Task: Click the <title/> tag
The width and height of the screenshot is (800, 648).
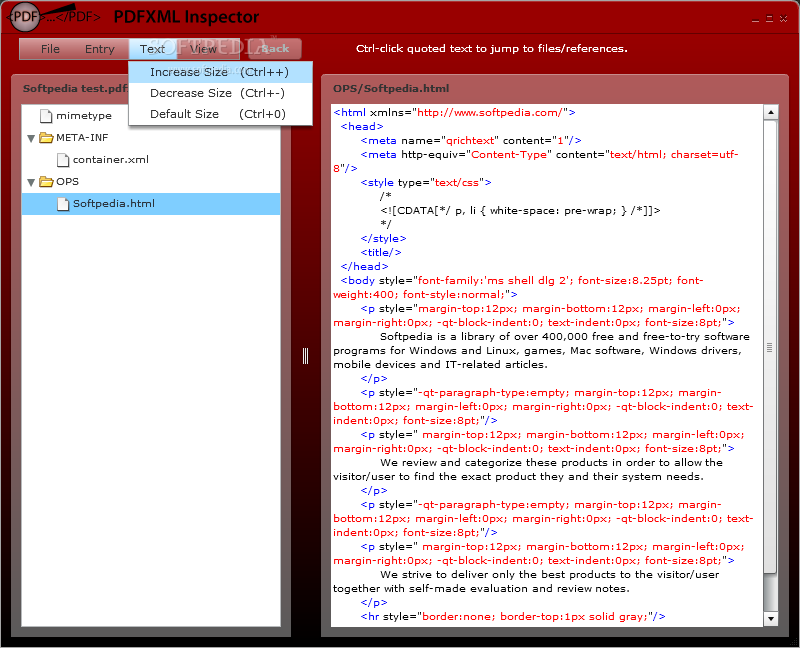Action: coord(381,252)
